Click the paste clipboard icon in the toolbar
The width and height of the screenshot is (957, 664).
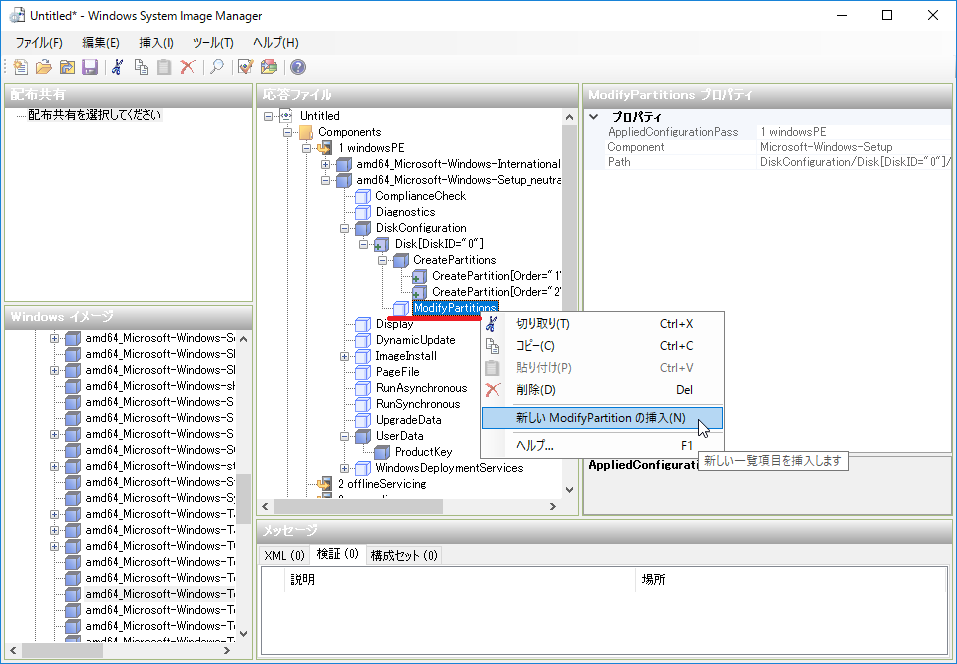pyautogui.click(x=164, y=67)
